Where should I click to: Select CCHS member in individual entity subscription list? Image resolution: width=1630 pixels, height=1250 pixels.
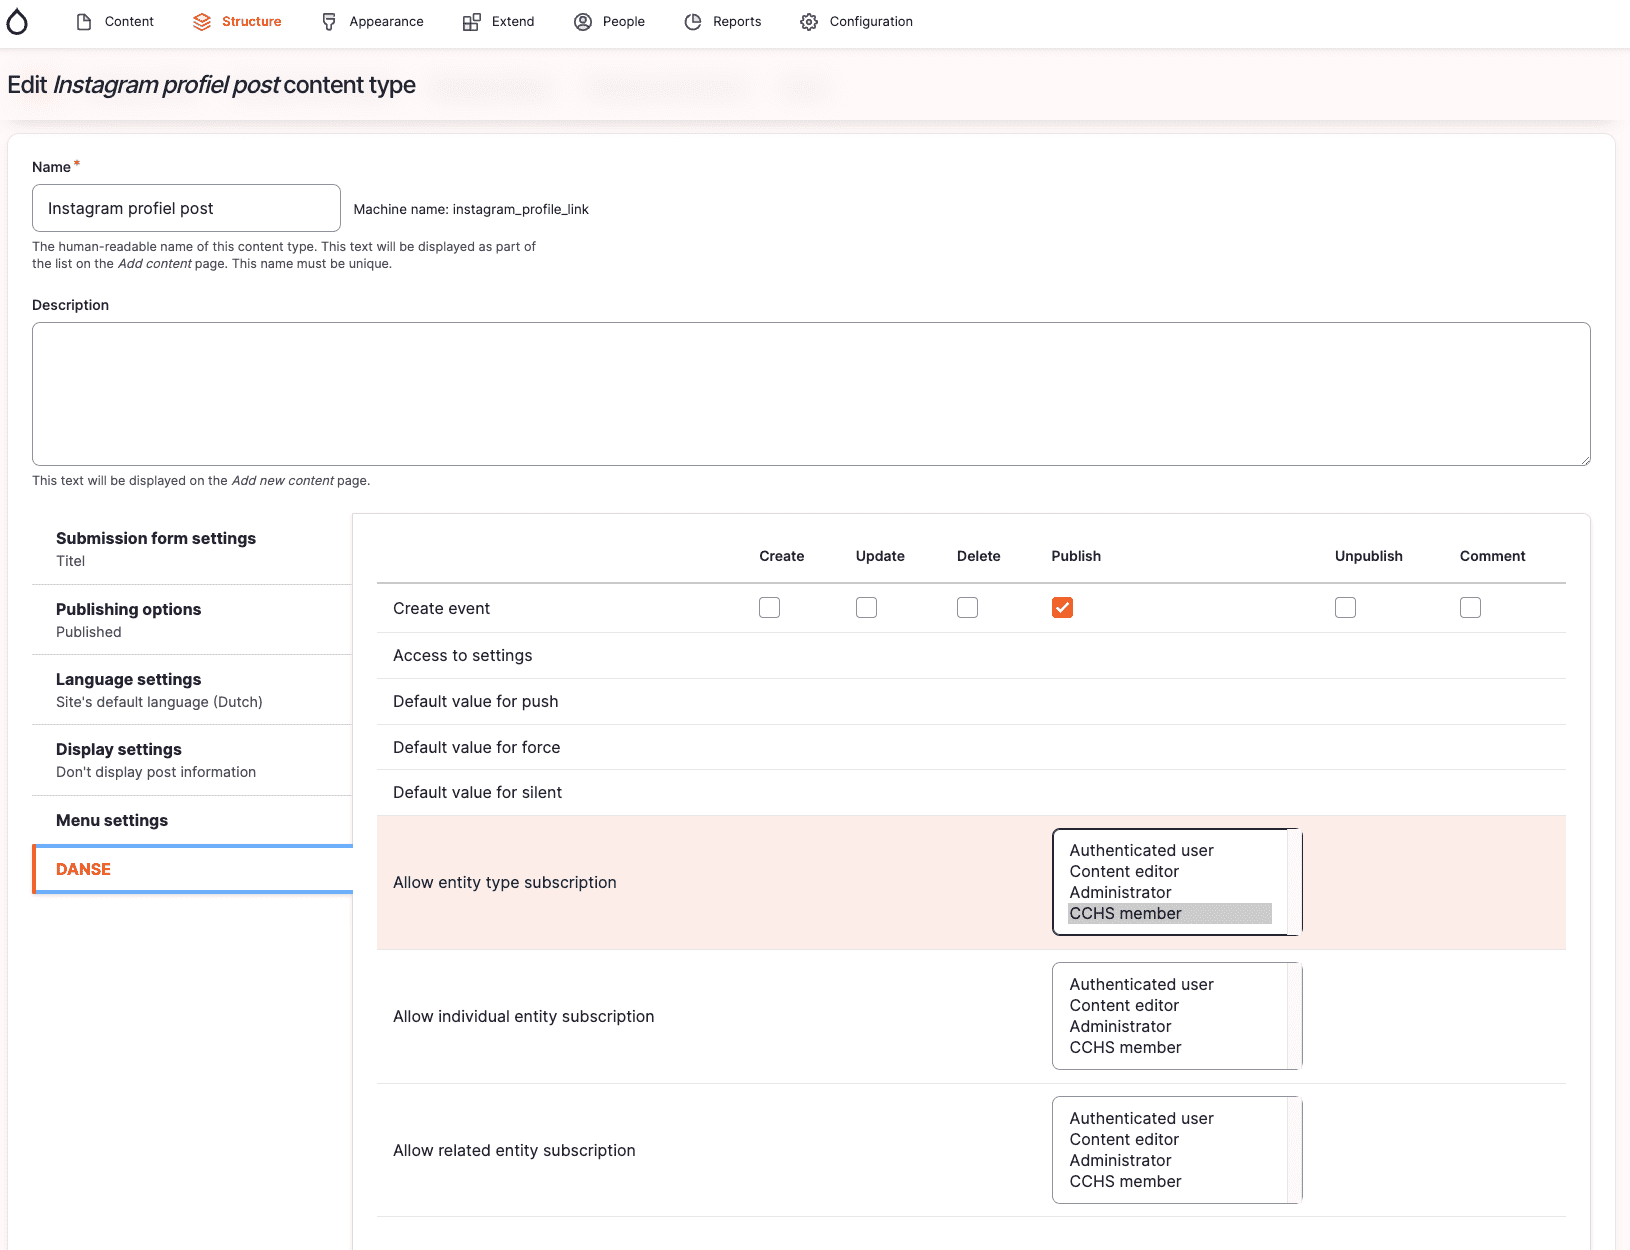[x=1170, y=1047]
